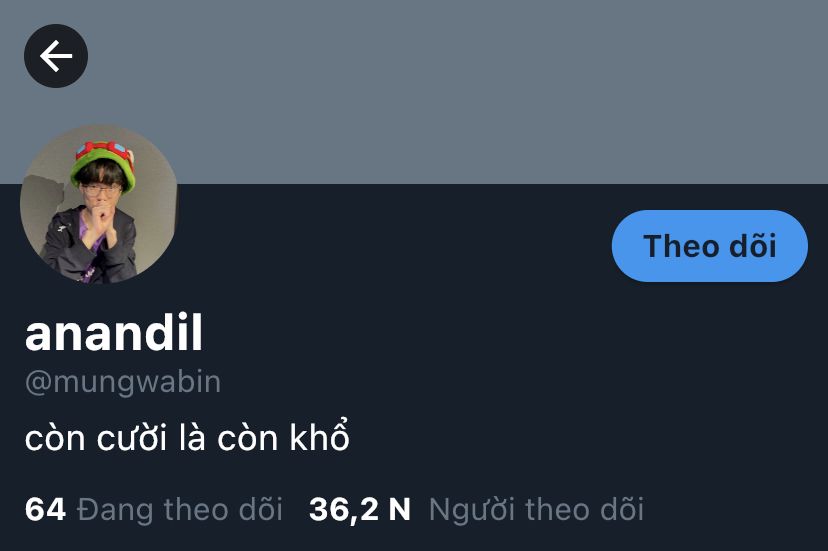The image size is (828, 551).
Task: Click the 36,2 N followers count
Action: click(360, 509)
